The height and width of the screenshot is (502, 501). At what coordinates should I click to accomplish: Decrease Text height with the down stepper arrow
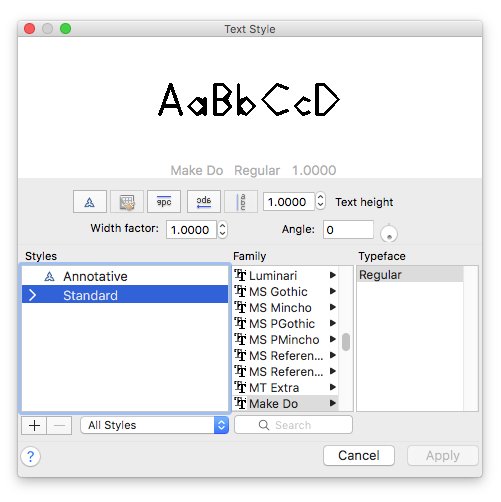[320, 206]
